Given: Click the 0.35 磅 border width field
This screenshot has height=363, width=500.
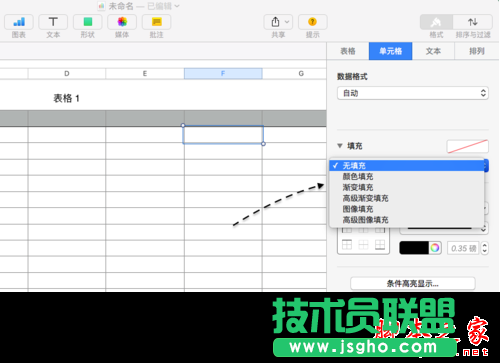Looking at the screenshot, I should pyautogui.click(x=463, y=248).
